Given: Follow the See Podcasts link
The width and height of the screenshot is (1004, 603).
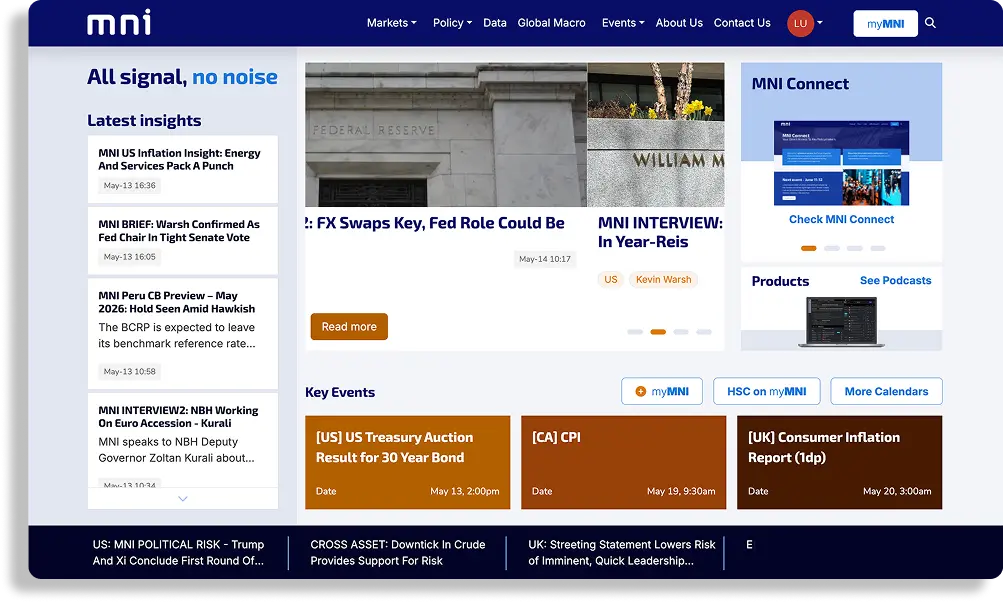Looking at the screenshot, I should click(x=895, y=280).
